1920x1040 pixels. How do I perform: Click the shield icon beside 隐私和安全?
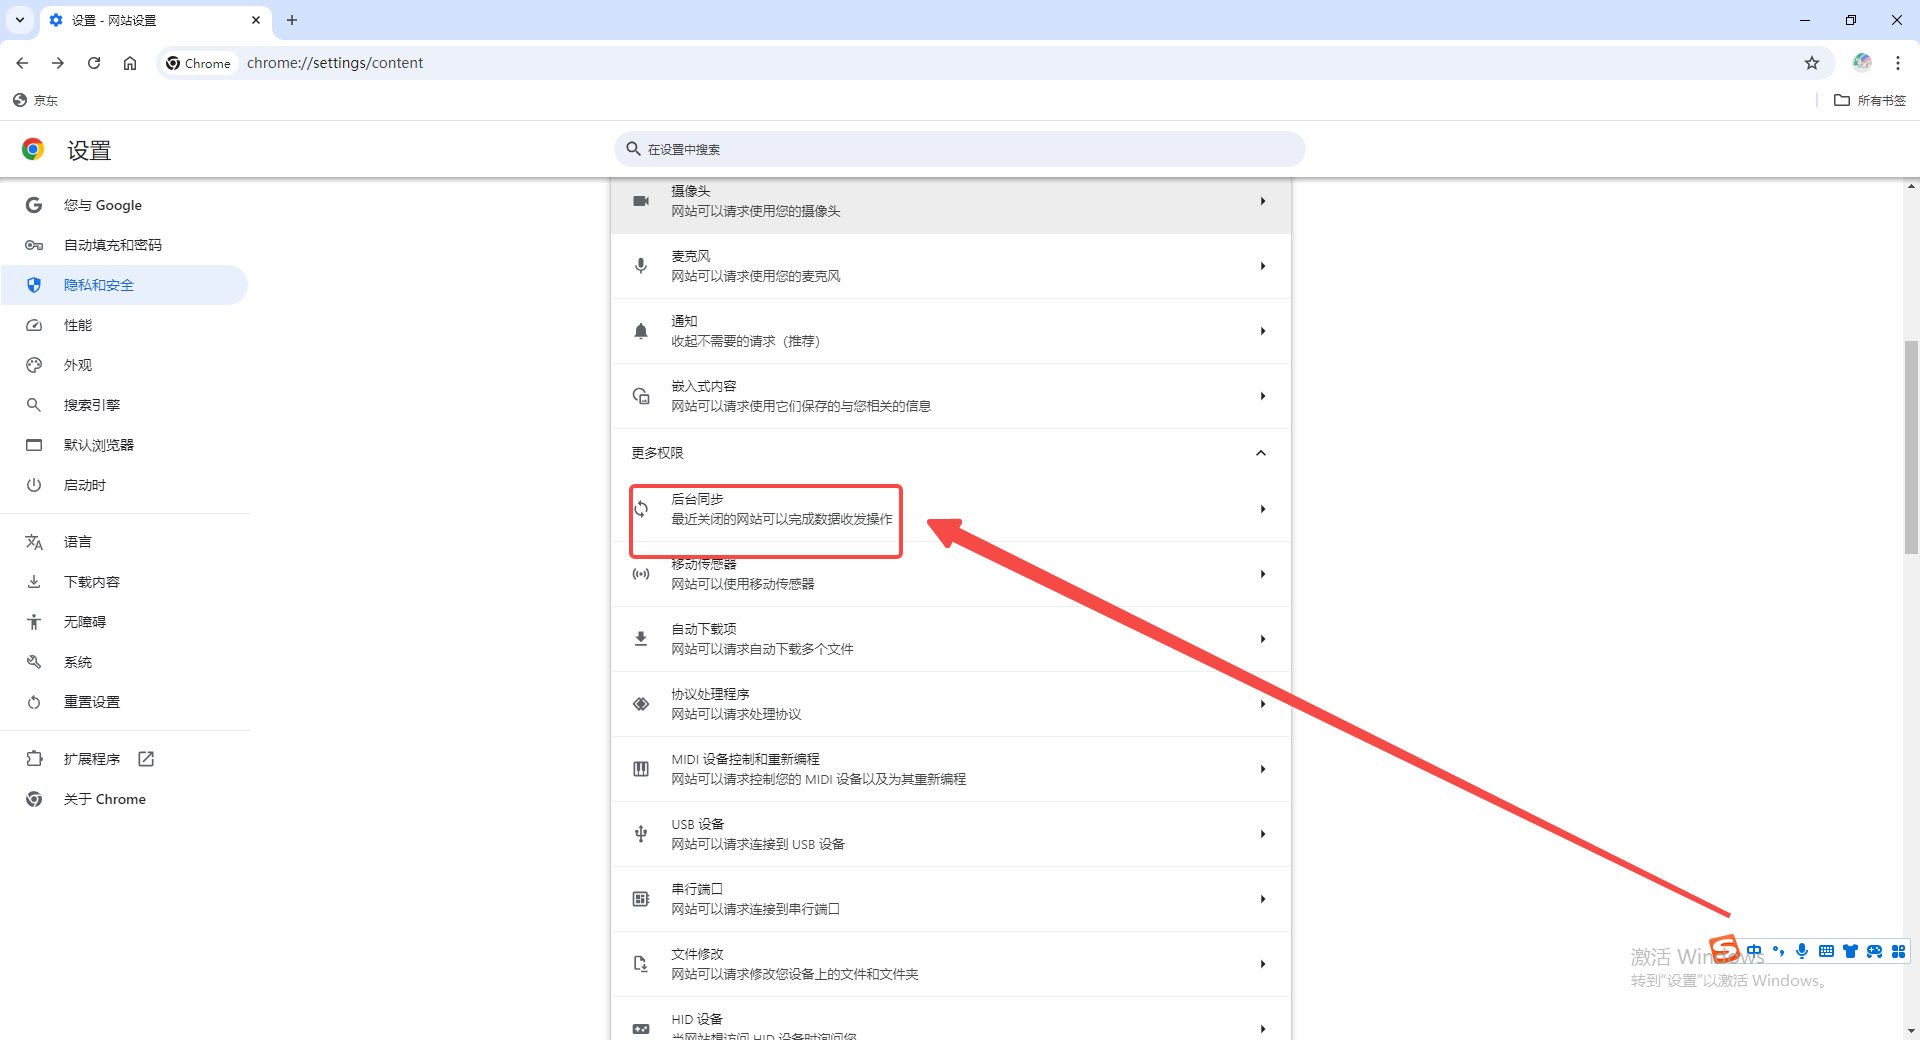click(34, 285)
